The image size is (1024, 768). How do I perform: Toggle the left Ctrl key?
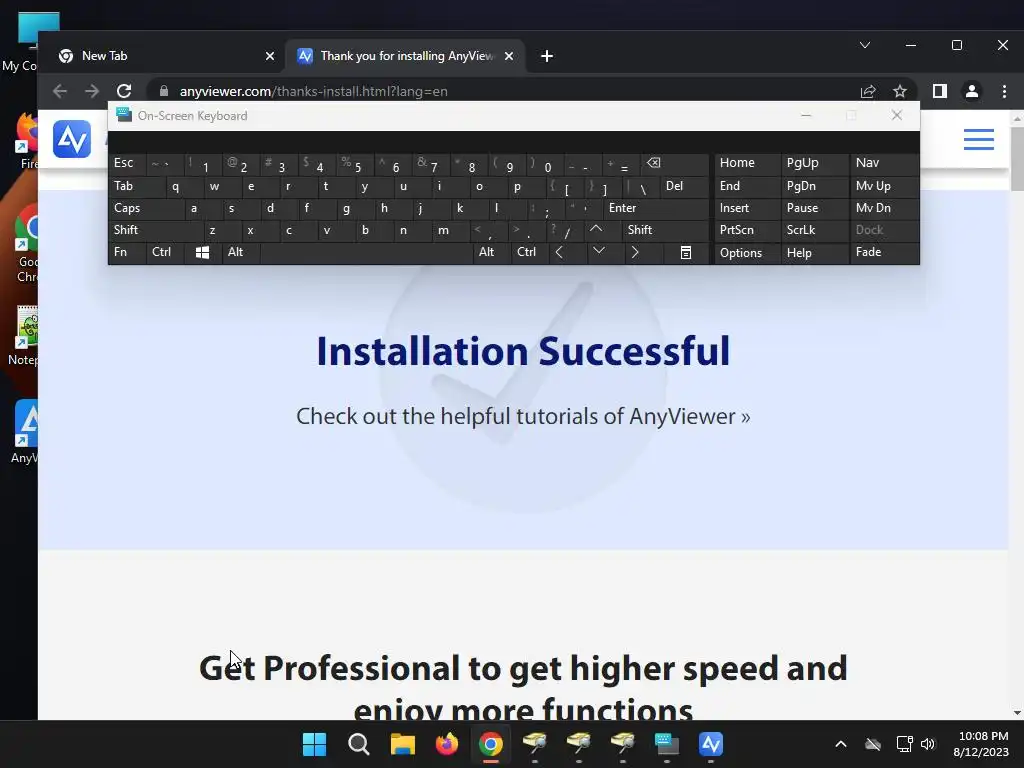pyautogui.click(x=165, y=252)
